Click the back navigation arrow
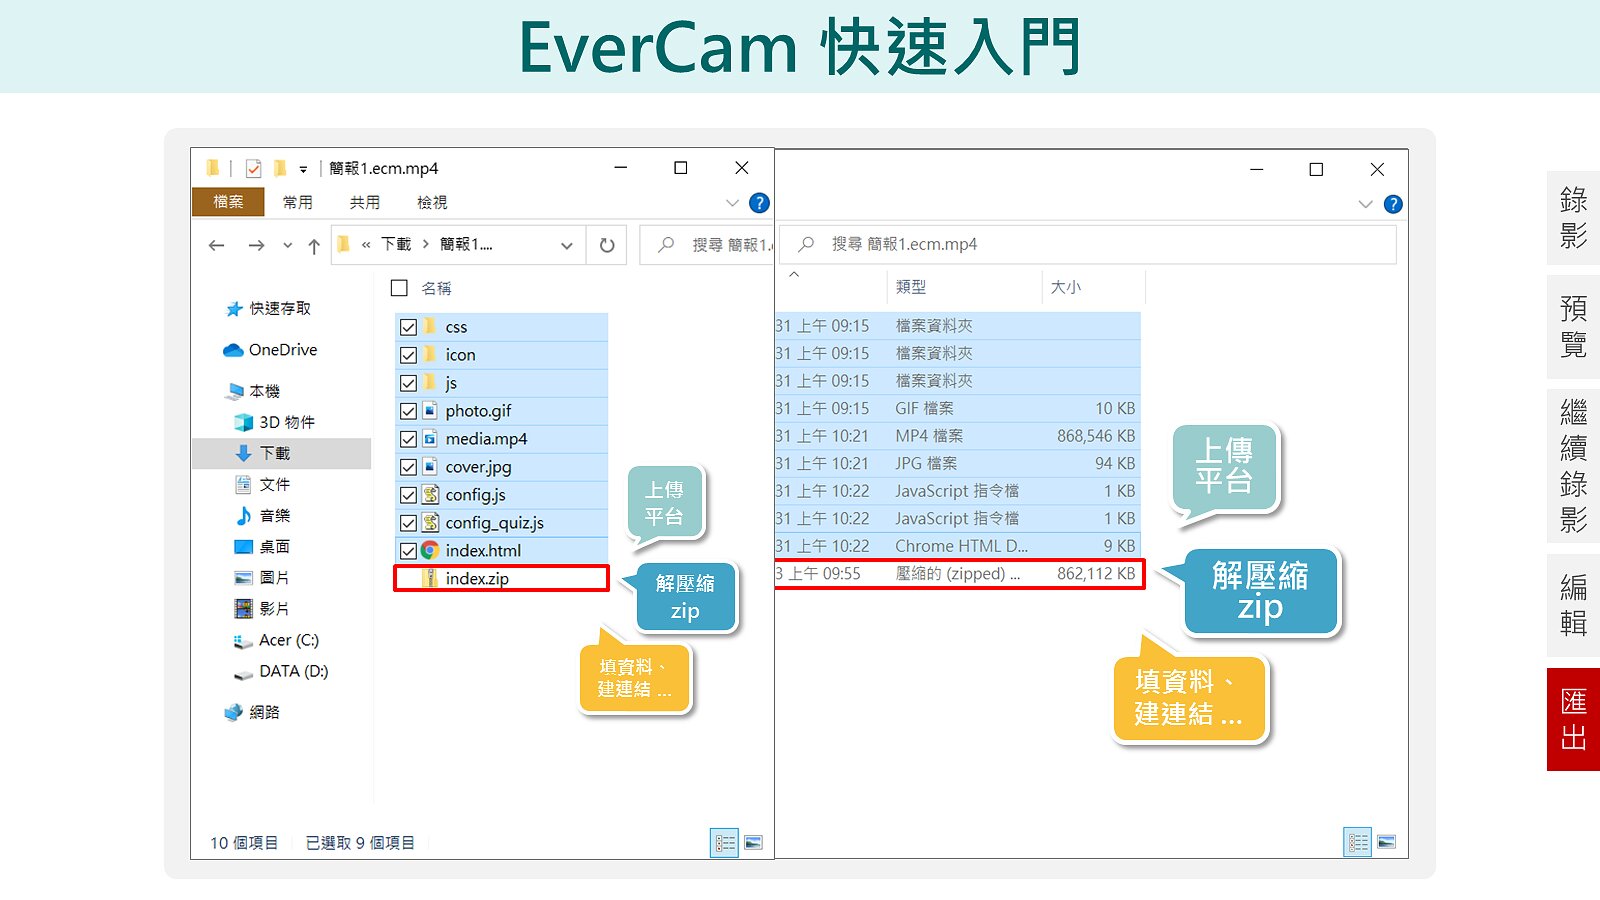Image resolution: width=1600 pixels, height=900 pixels. tap(217, 245)
